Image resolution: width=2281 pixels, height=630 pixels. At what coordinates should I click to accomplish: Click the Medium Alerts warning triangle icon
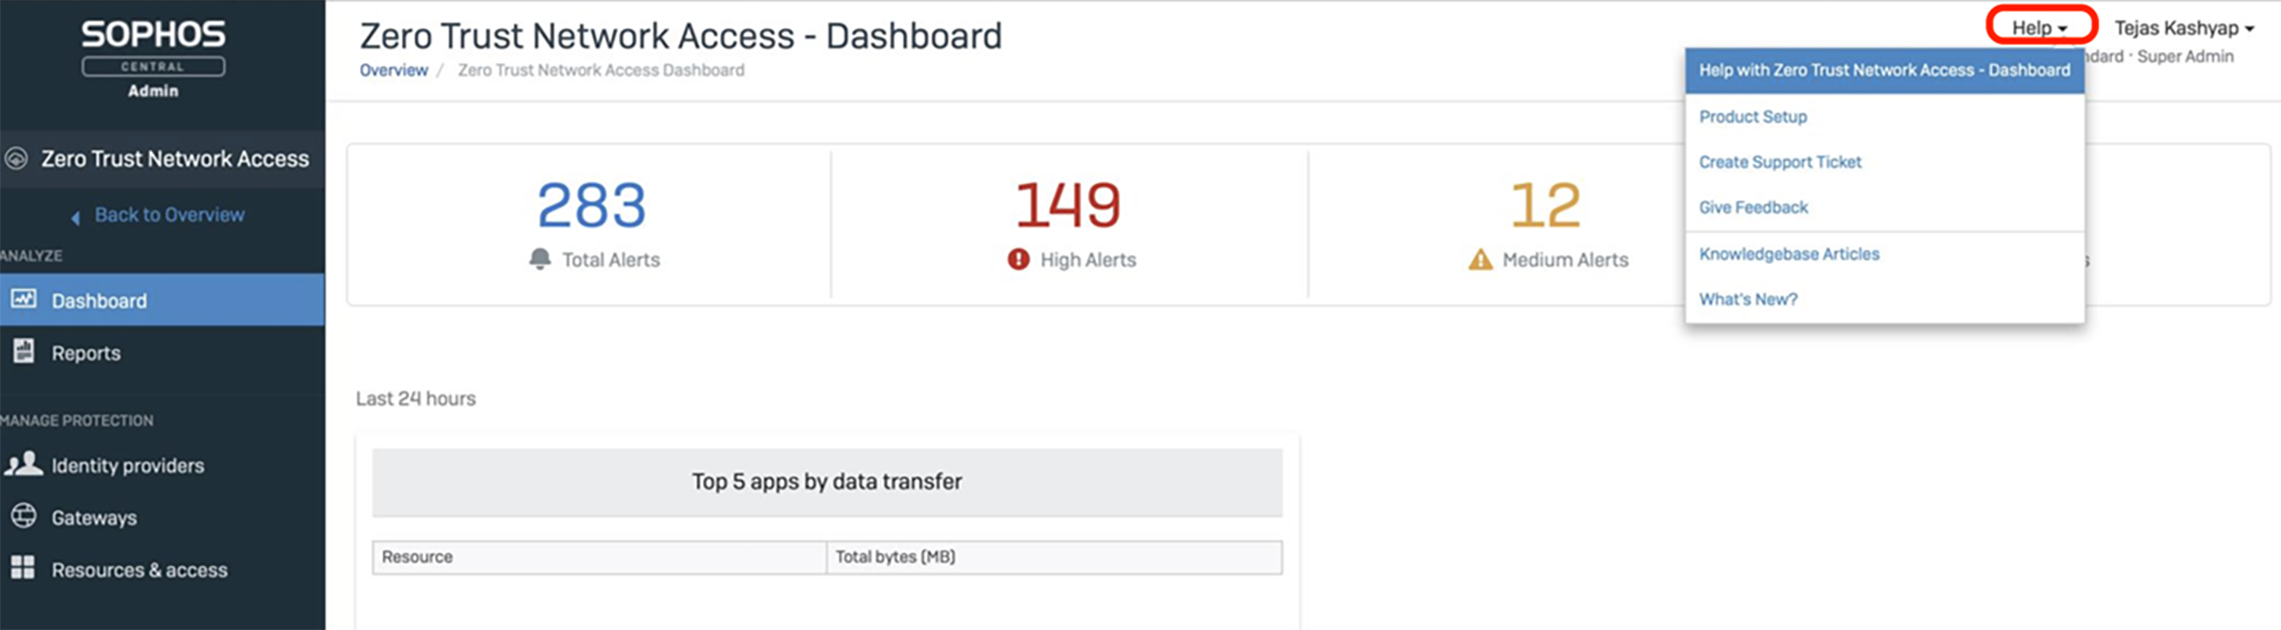point(1480,260)
